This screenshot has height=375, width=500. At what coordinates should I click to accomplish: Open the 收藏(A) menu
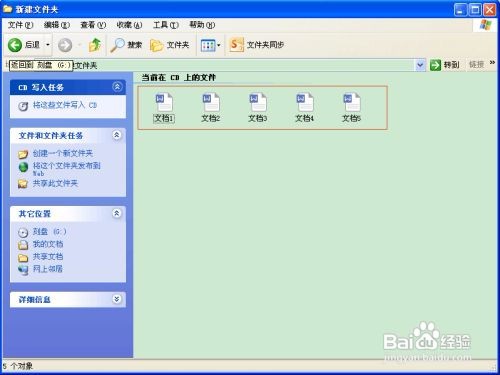click(129, 25)
